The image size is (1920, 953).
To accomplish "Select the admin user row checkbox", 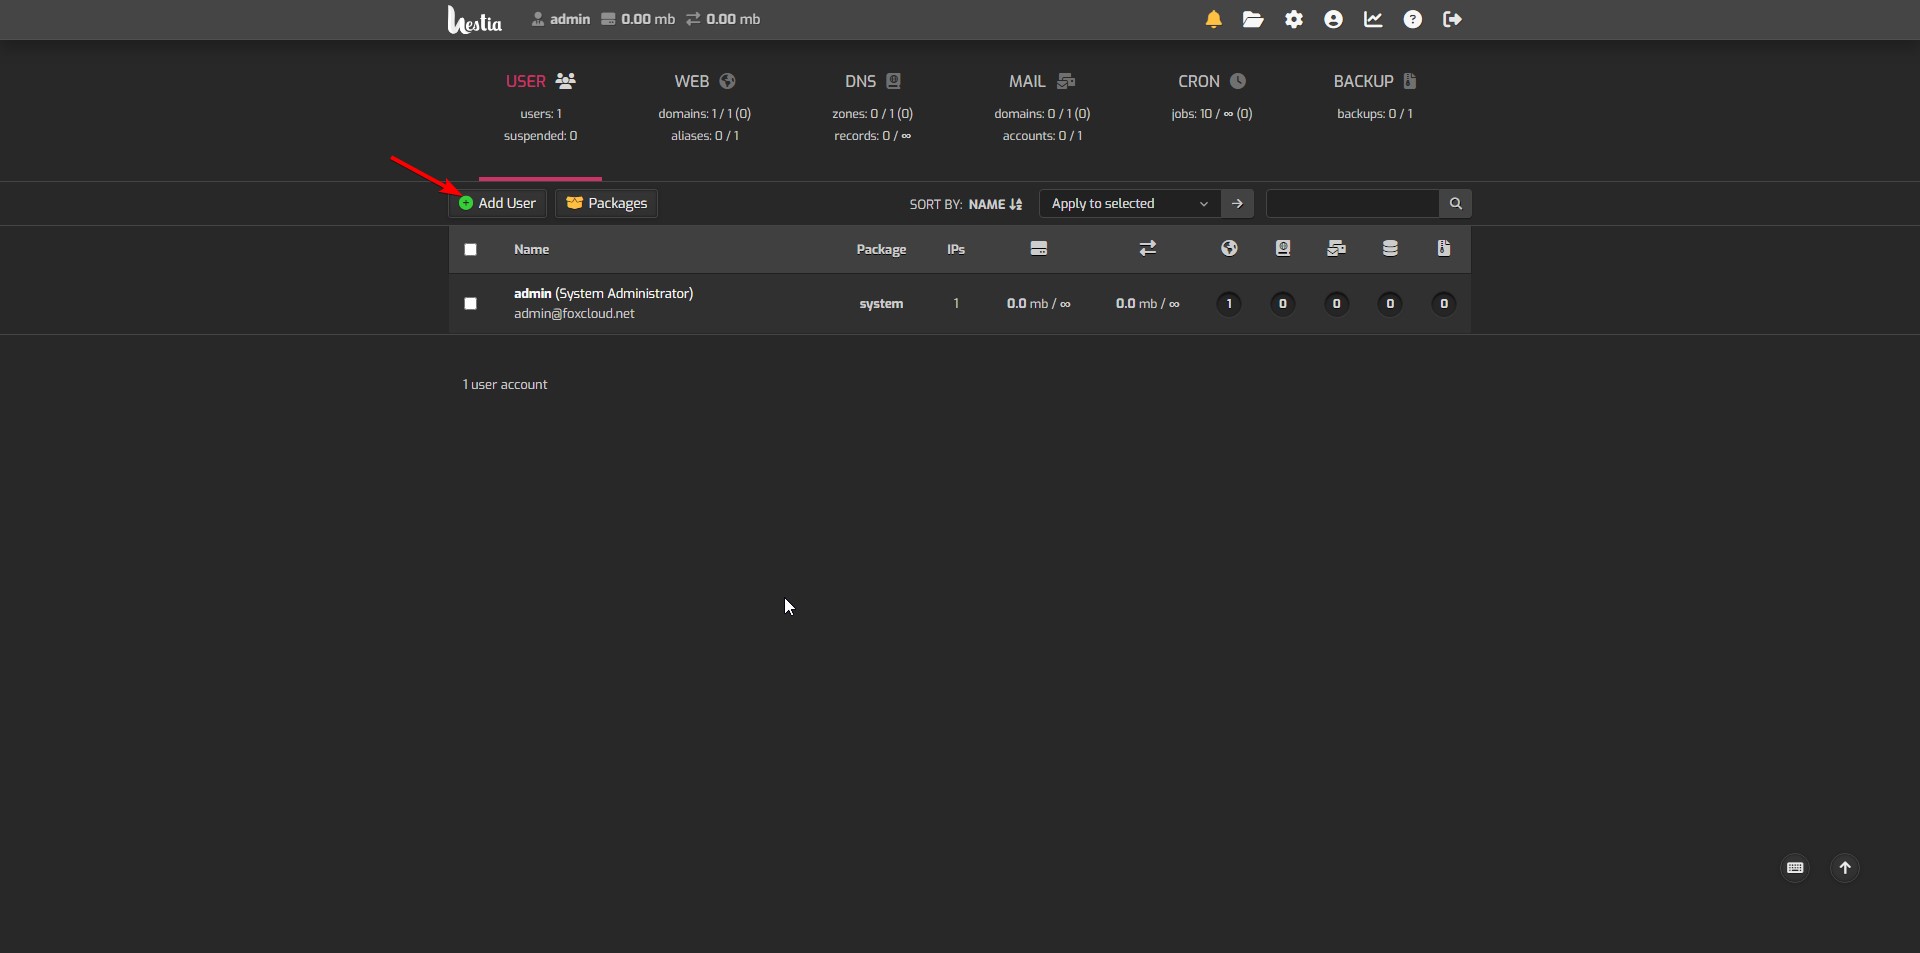I will click(x=471, y=304).
